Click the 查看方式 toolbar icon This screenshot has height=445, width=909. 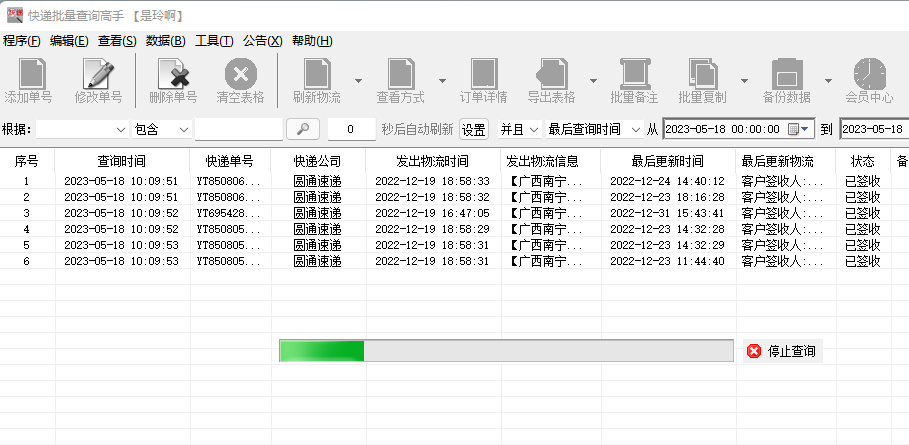point(401,74)
